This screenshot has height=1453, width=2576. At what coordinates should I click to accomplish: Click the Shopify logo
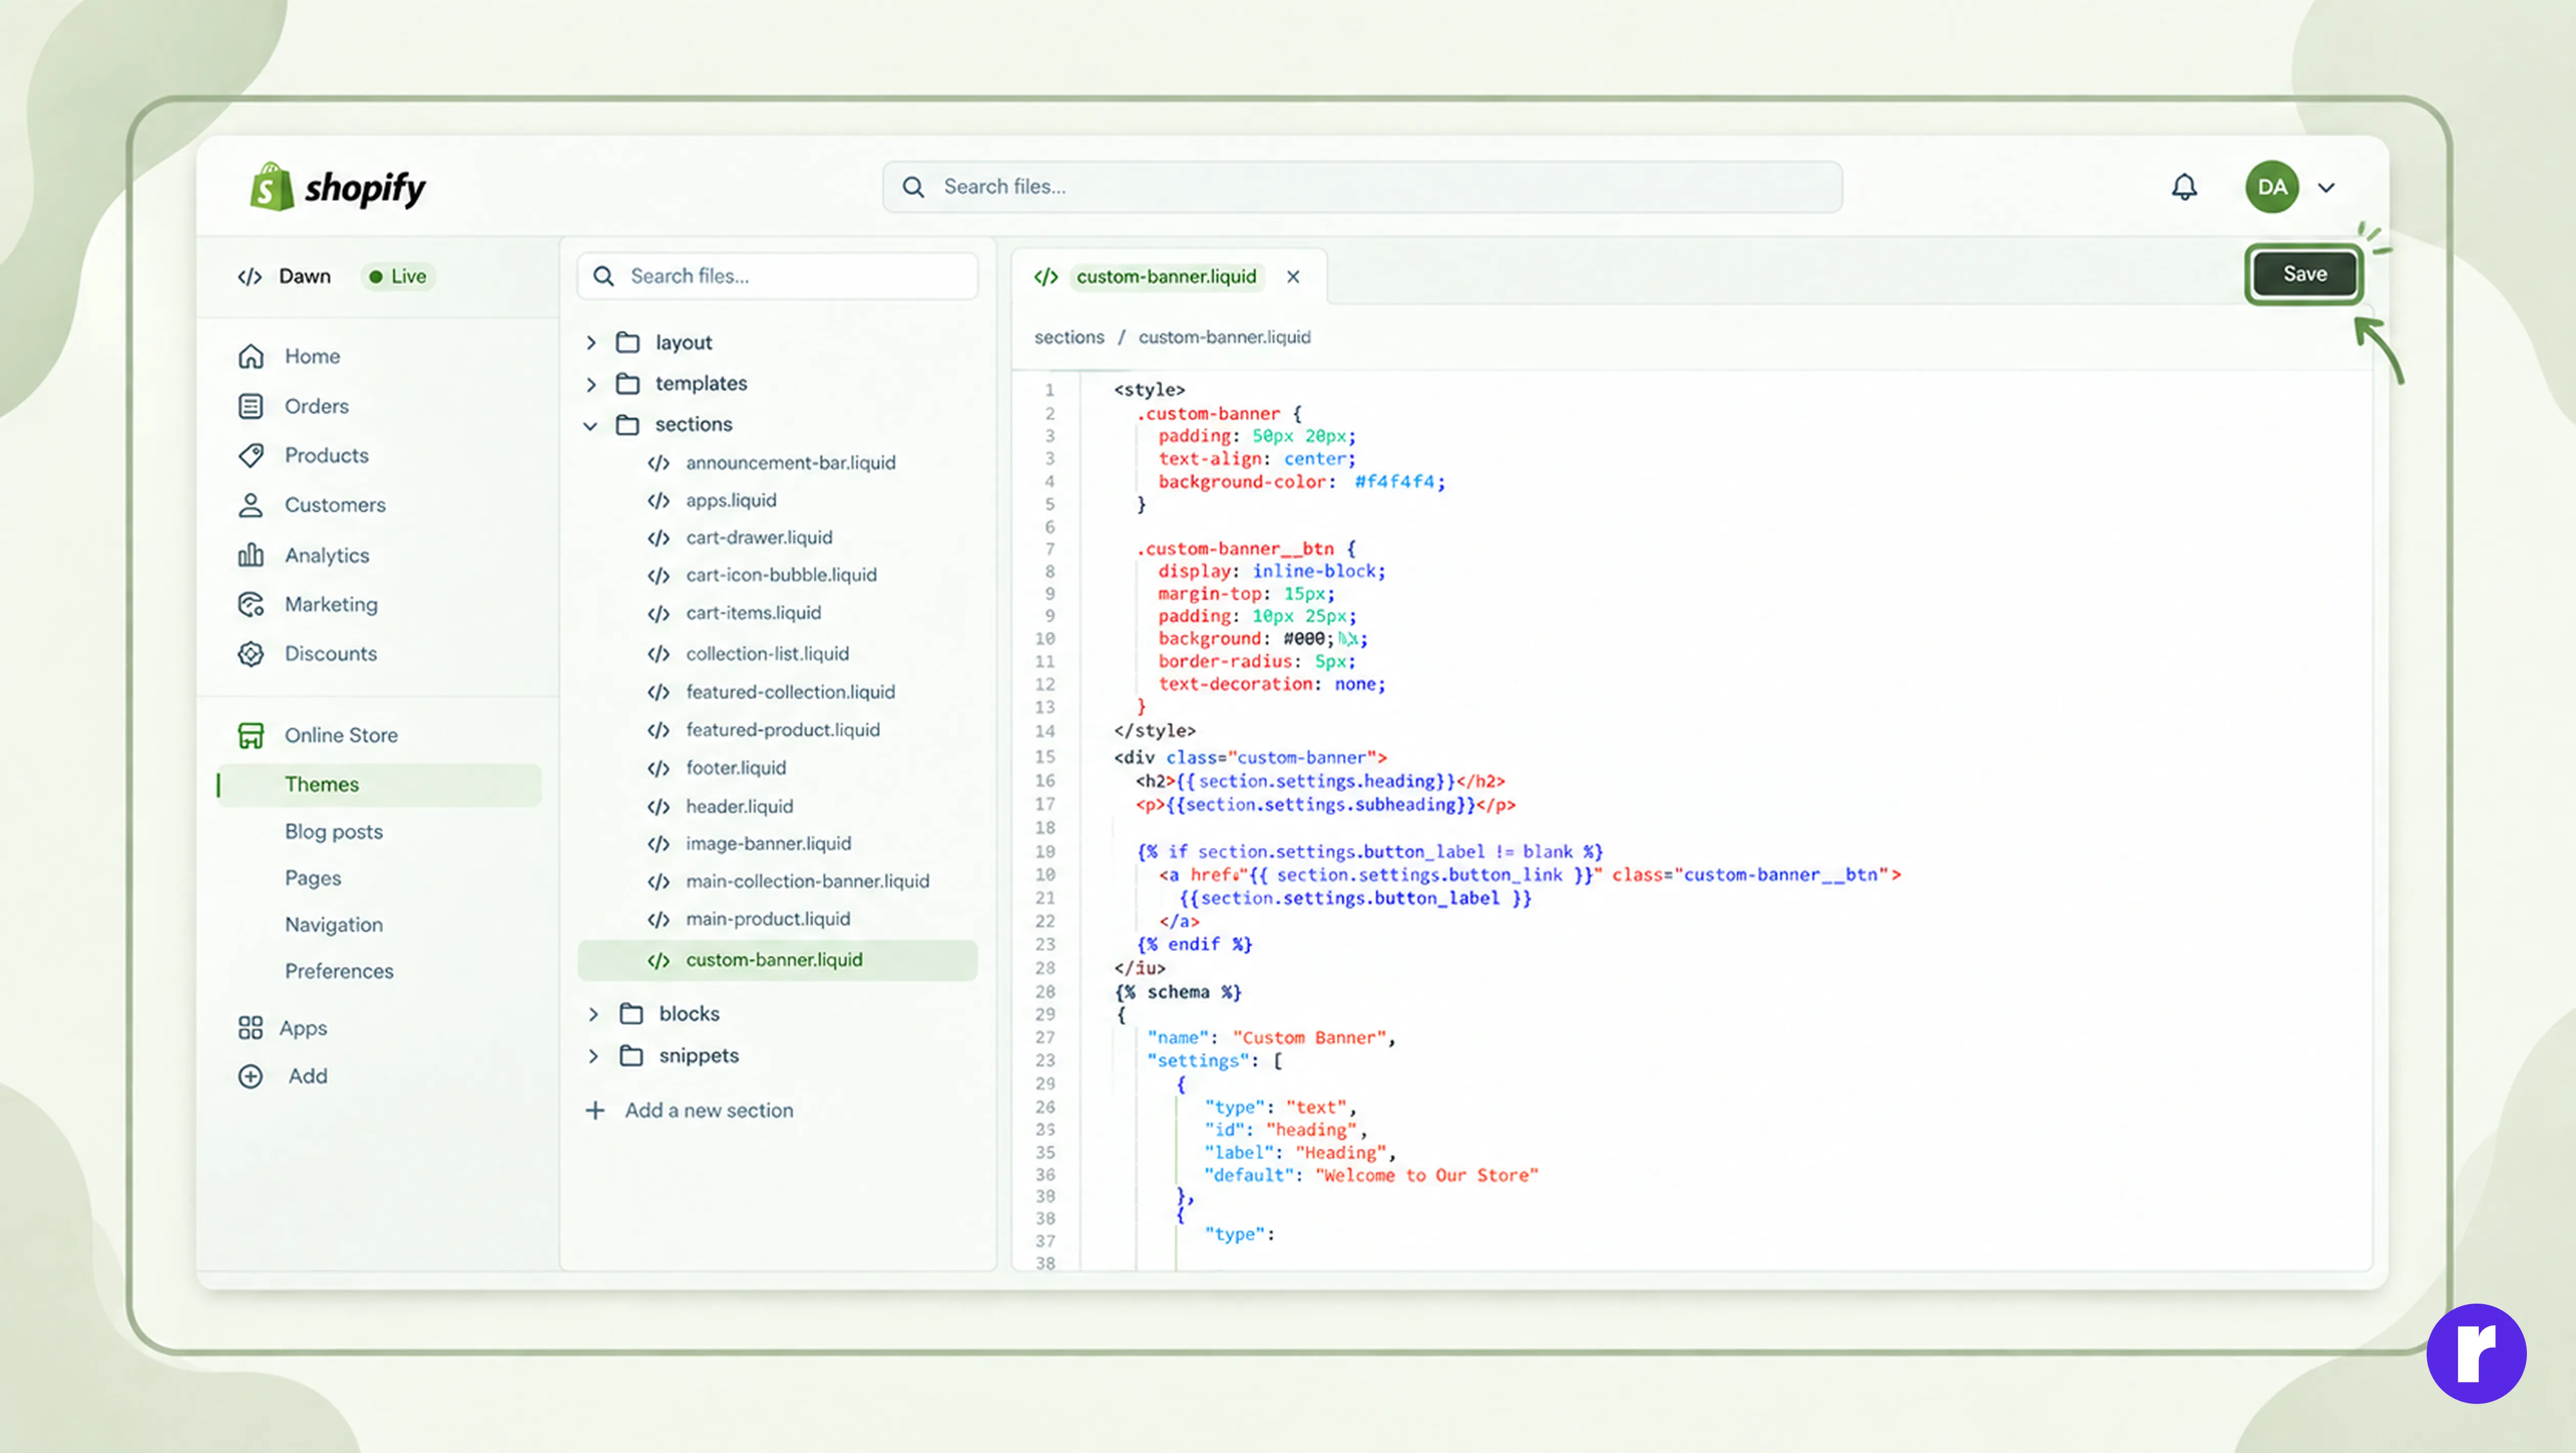click(x=338, y=187)
